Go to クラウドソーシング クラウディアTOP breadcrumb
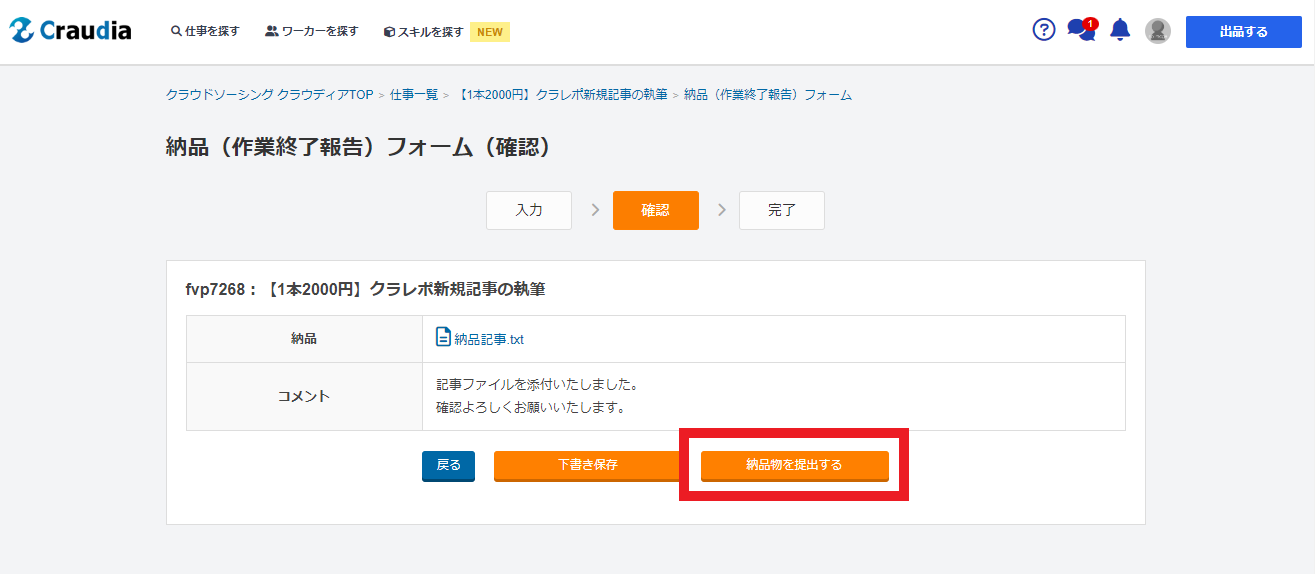The image size is (1315, 574). click(x=269, y=95)
